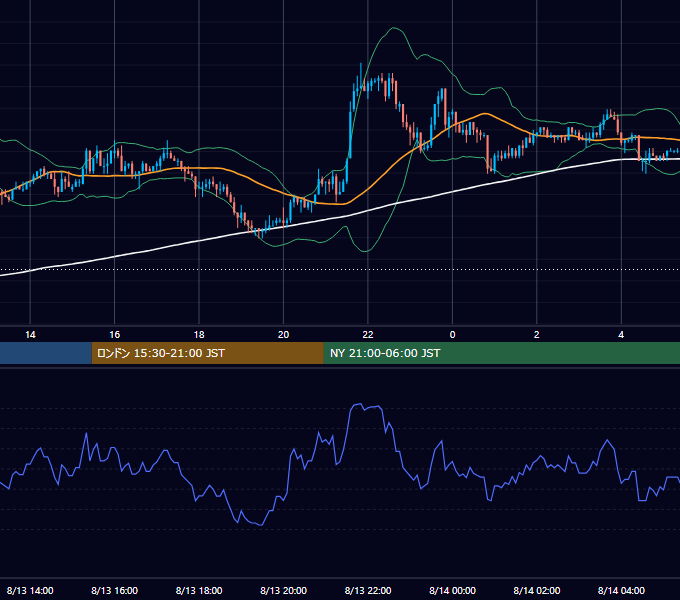Click the 20 hour axis label
Image resolution: width=680 pixels, height=600 pixels.
(283, 335)
